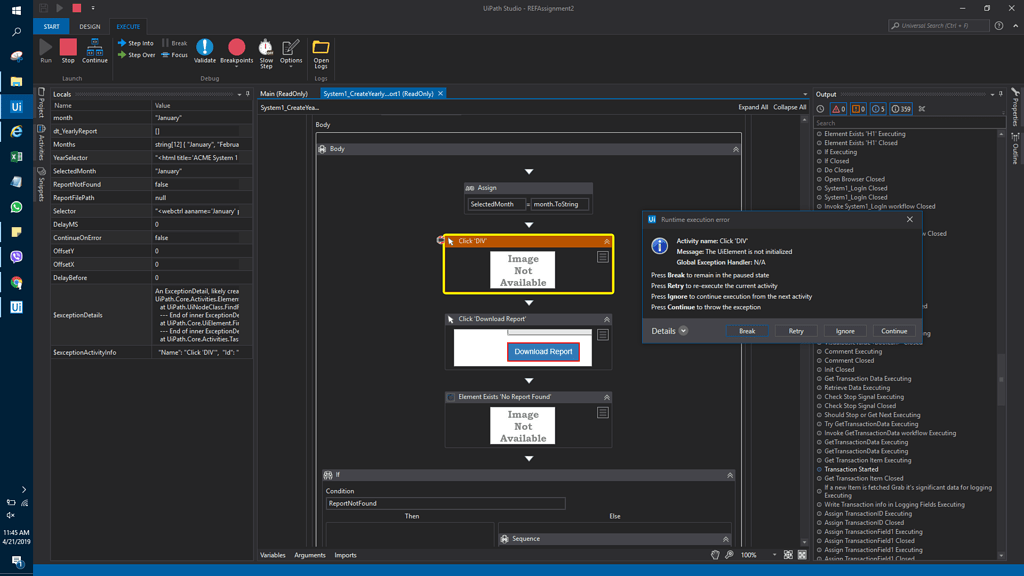Switch to Main (ReadOnly) tab
The height and width of the screenshot is (576, 1024).
pos(284,94)
